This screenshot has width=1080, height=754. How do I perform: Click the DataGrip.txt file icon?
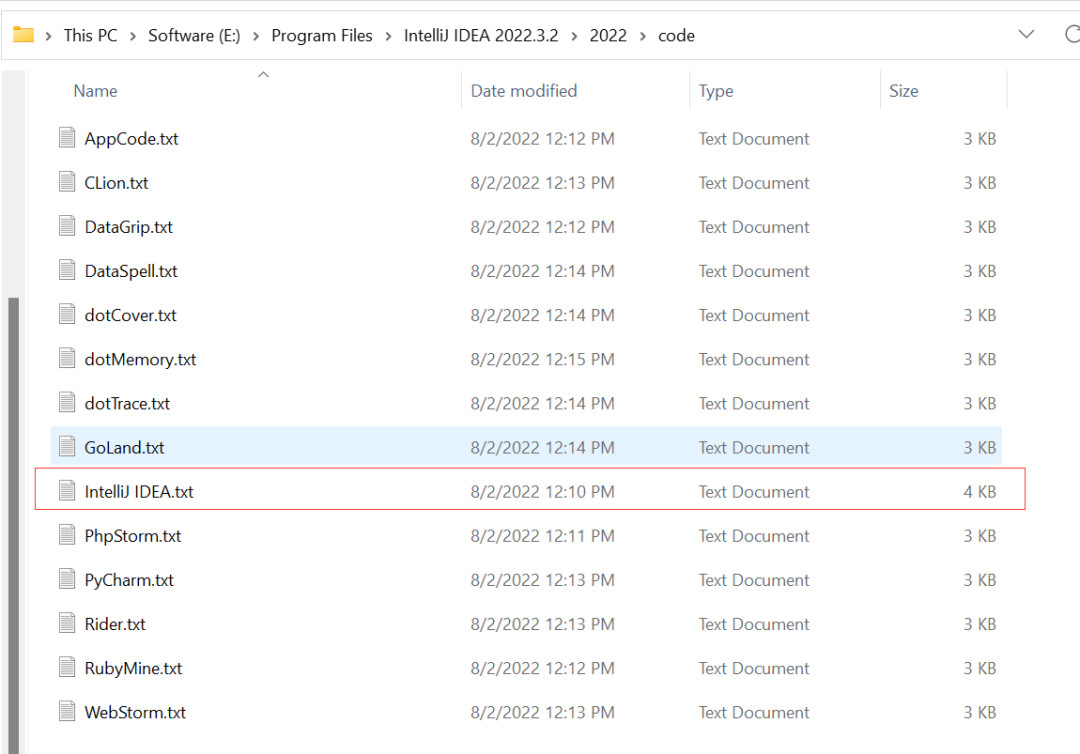click(67, 226)
